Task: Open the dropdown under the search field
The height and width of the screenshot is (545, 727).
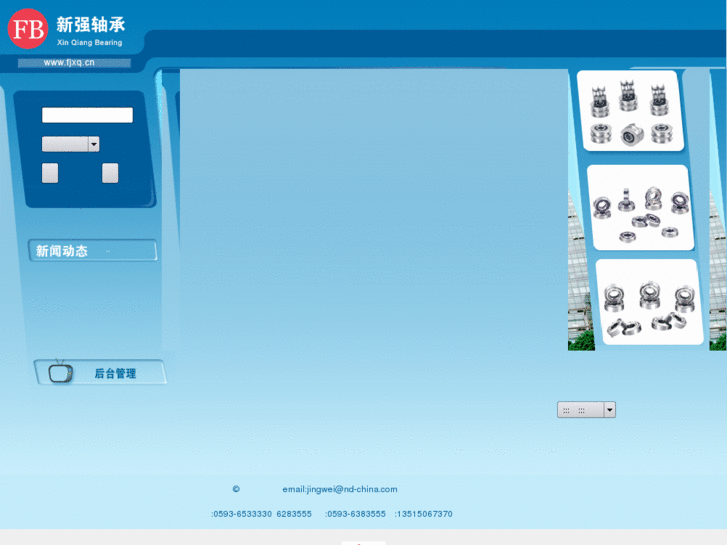Action: point(70,144)
